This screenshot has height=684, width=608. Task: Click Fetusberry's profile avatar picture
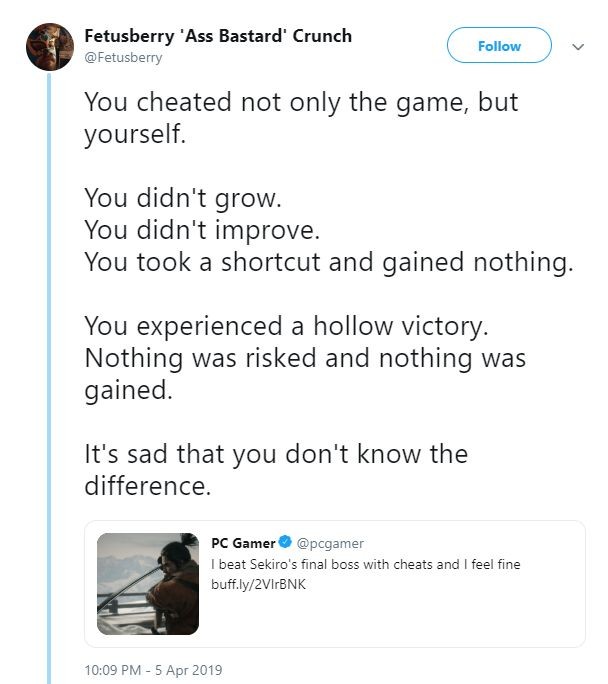(49, 46)
